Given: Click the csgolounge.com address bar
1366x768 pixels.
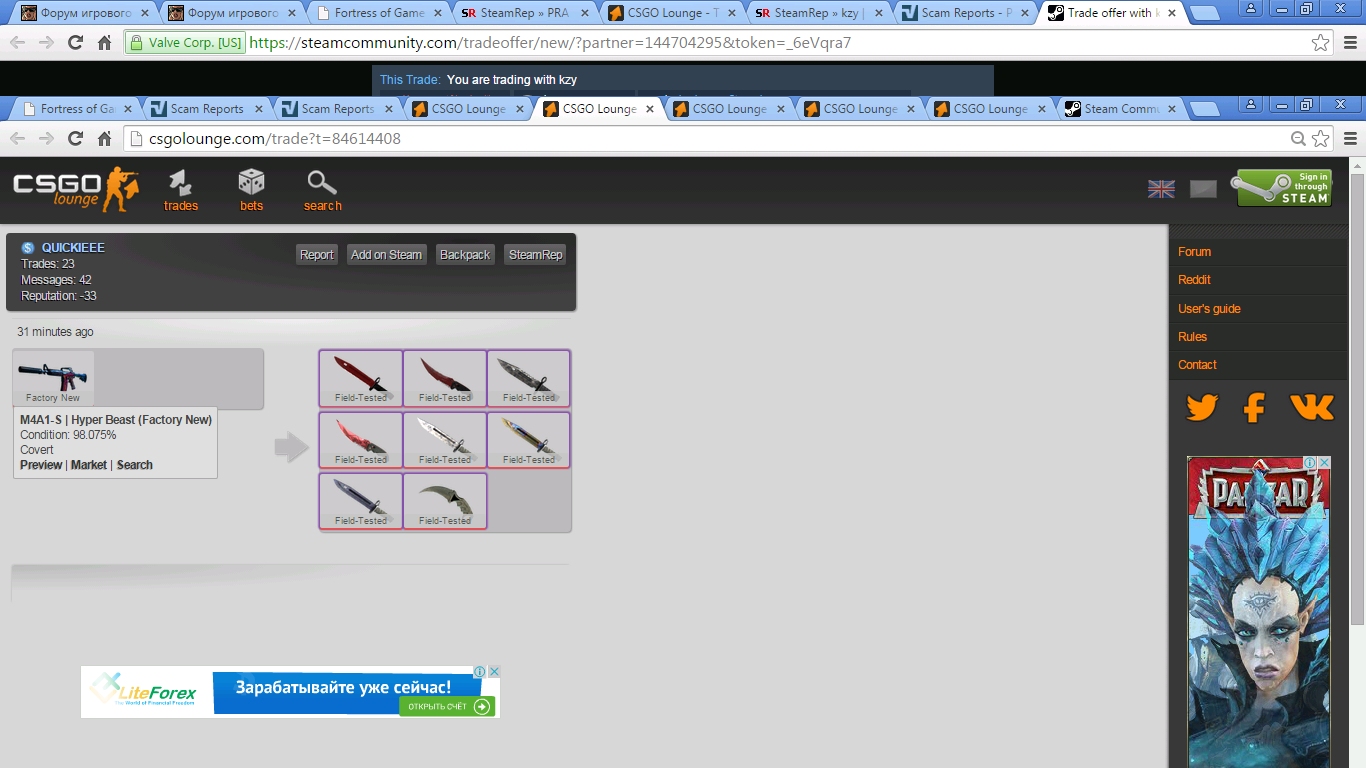Looking at the screenshot, I should click(x=700, y=139).
